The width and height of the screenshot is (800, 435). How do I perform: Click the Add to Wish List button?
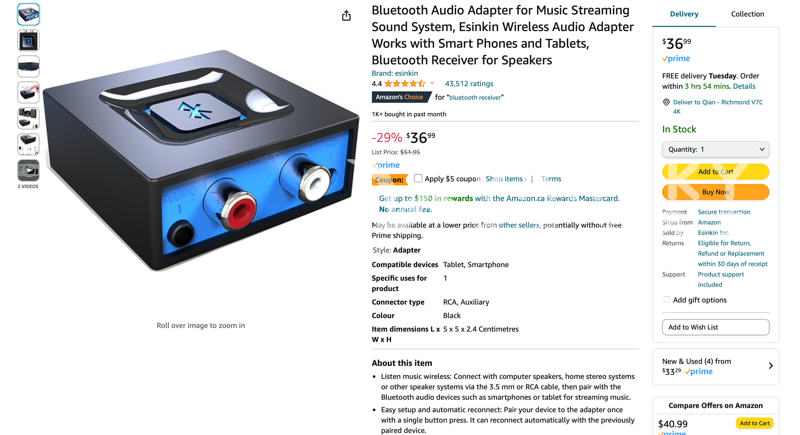tap(715, 327)
